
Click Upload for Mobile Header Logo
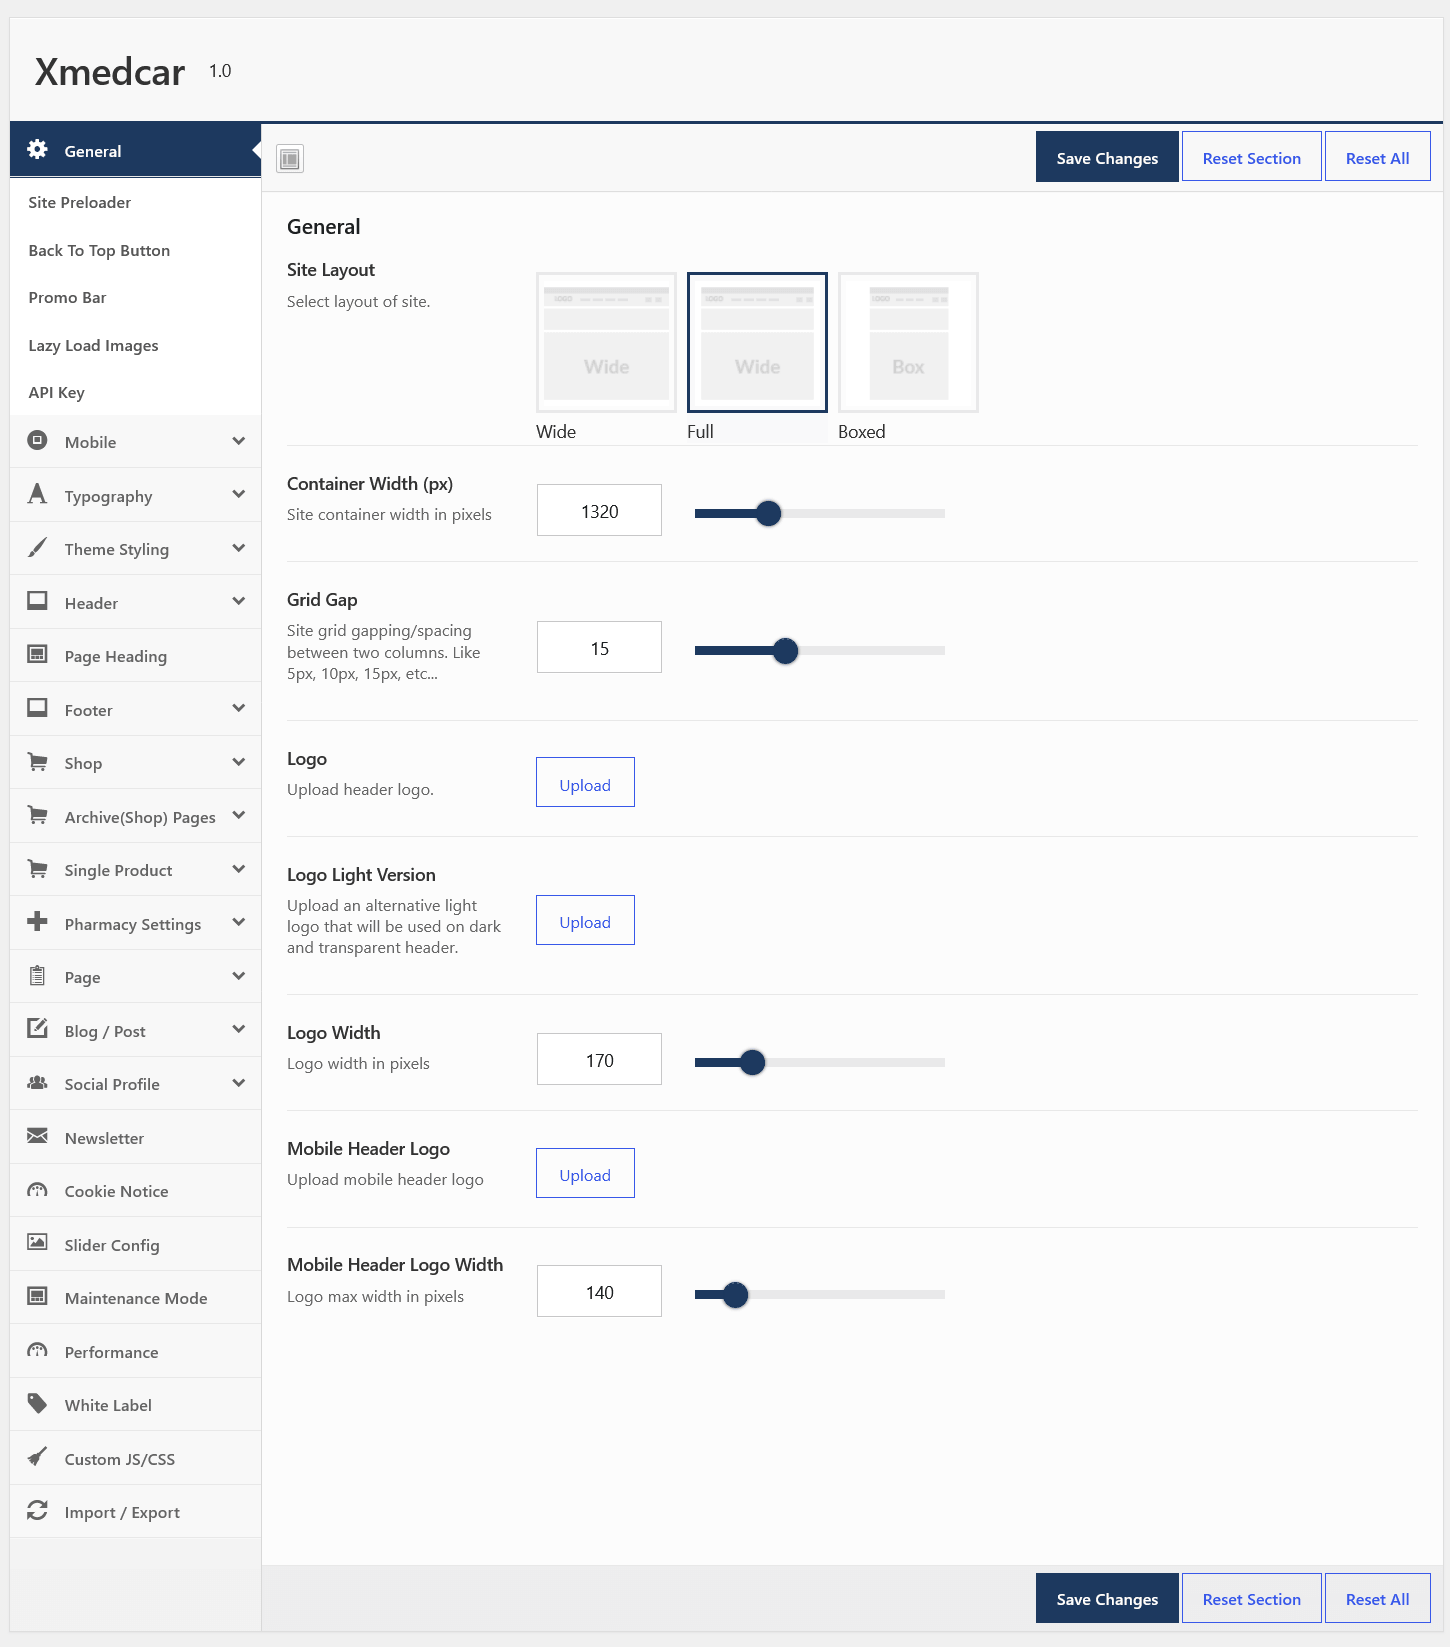[x=585, y=1173]
